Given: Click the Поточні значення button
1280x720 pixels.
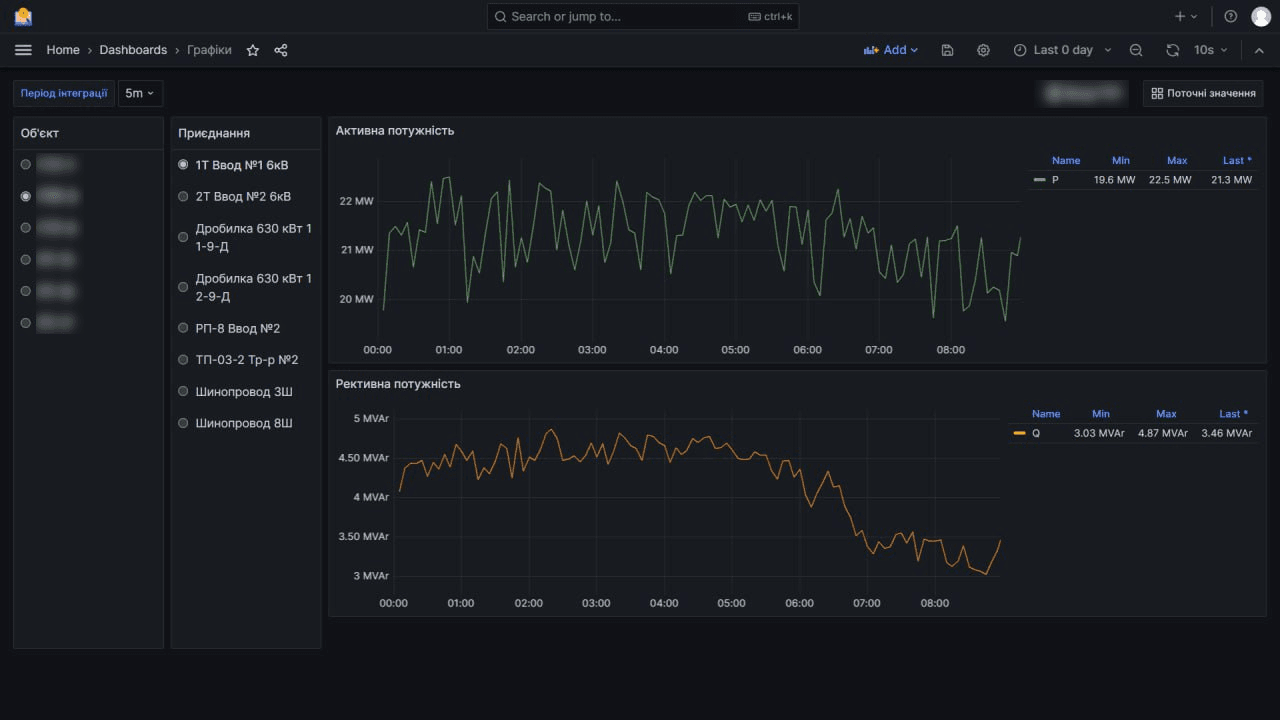Looking at the screenshot, I should coord(1203,93).
